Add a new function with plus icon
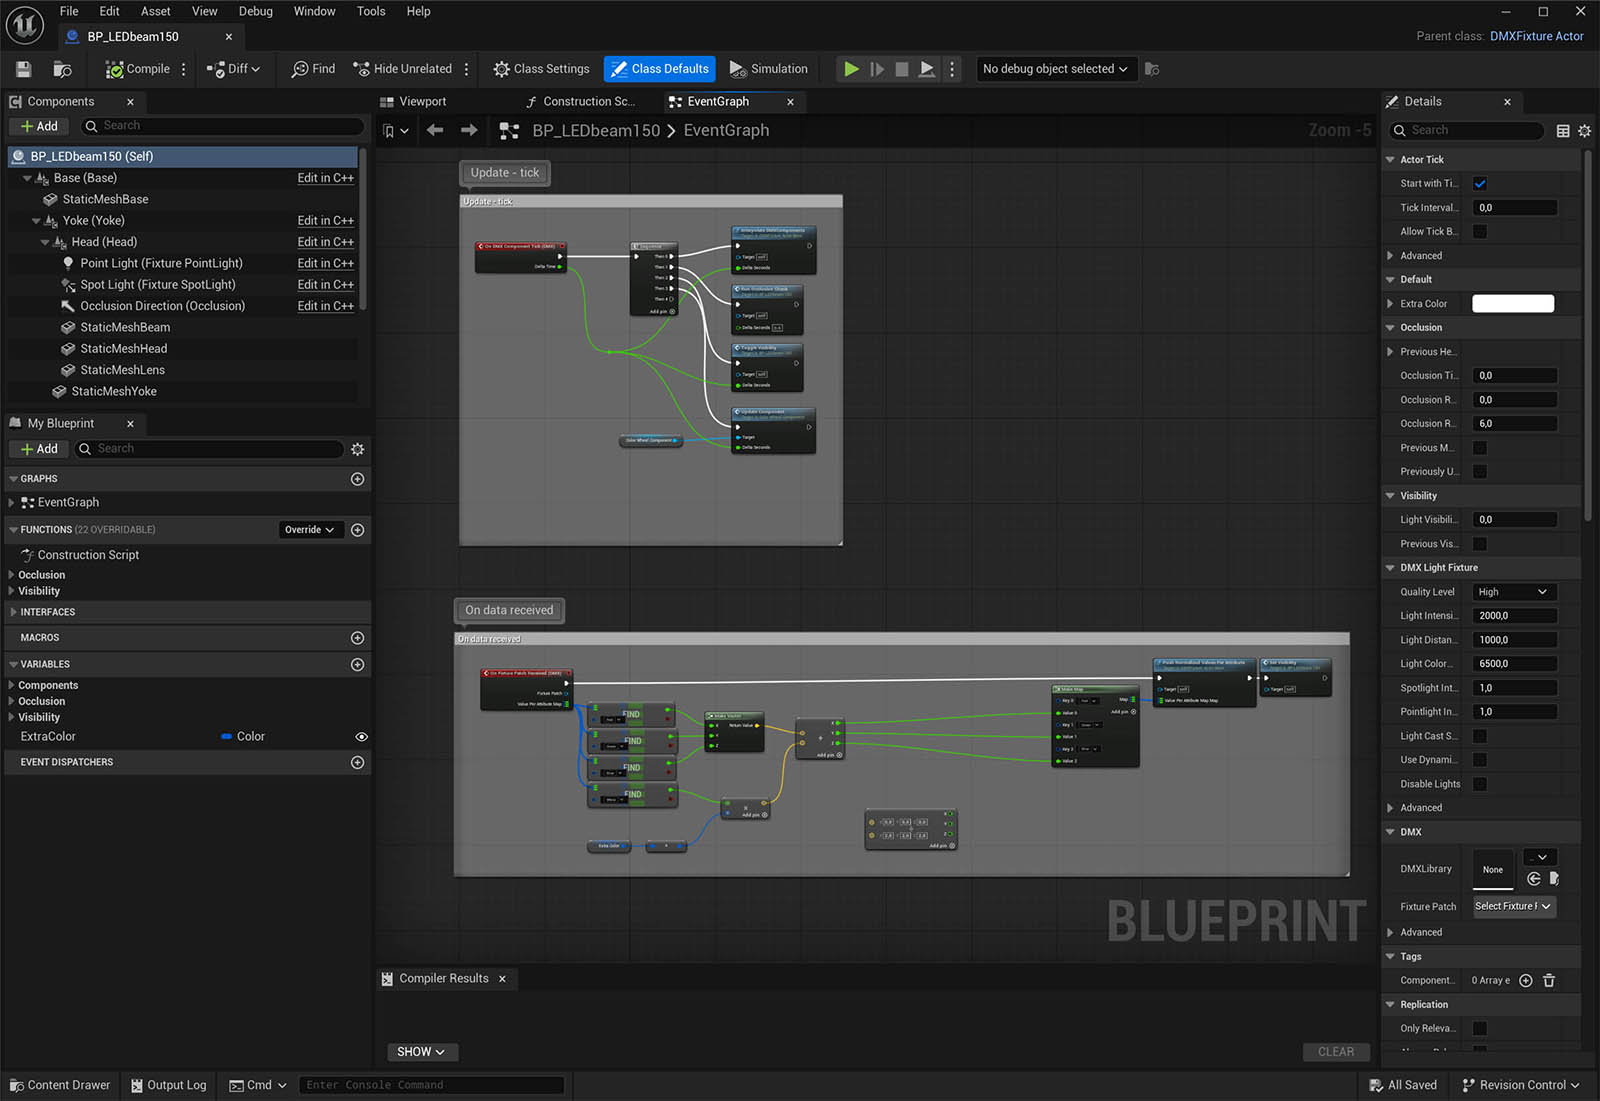The width and height of the screenshot is (1600, 1101). pyautogui.click(x=357, y=530)
